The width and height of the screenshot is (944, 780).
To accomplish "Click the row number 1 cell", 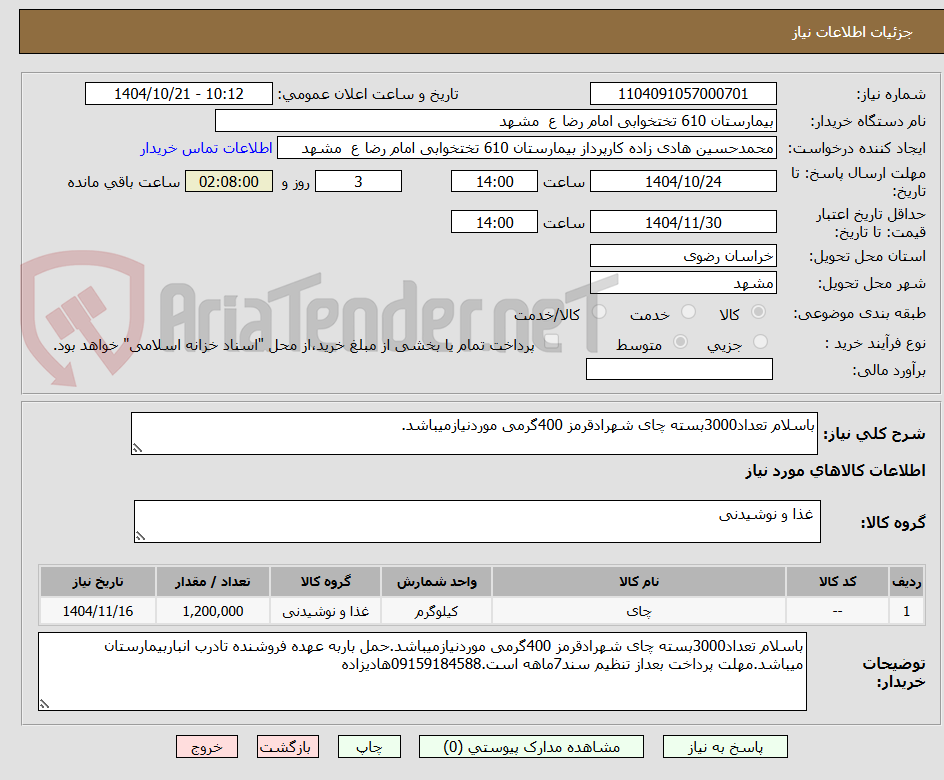I will [x=907, y=611].
